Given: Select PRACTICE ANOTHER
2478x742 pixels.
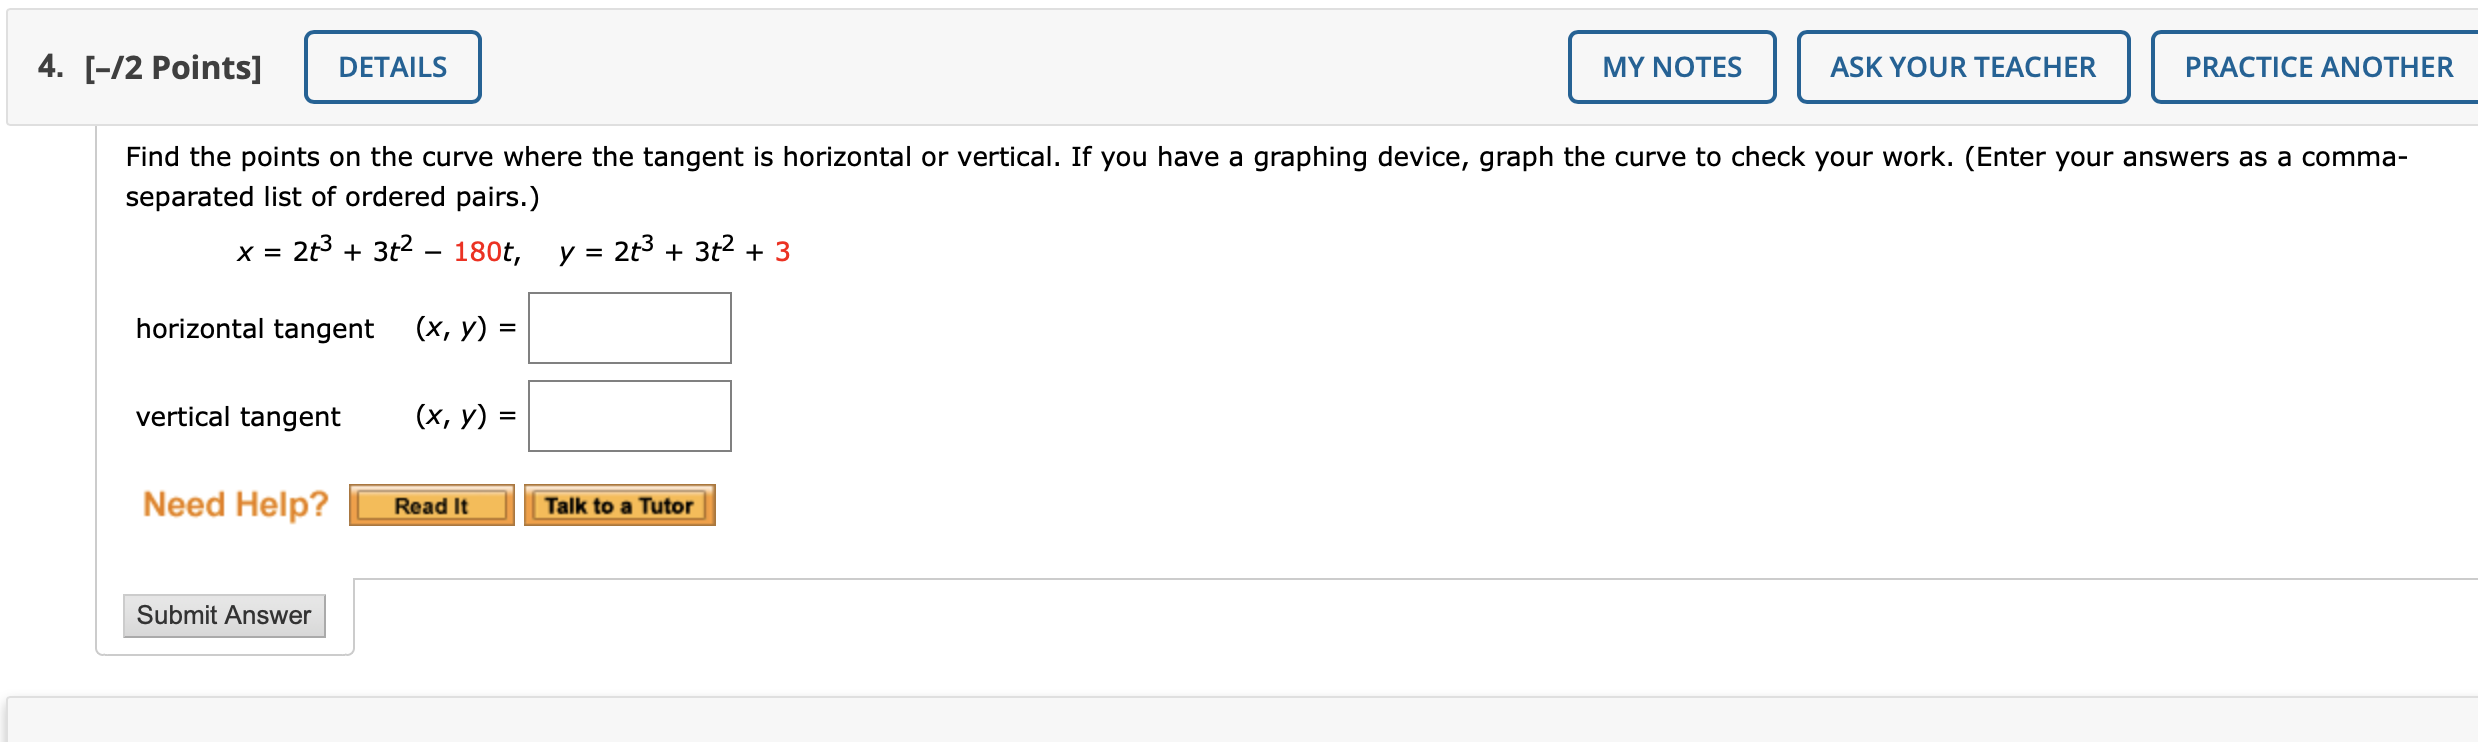Looking at the screenshot, I should (2317, 66).
